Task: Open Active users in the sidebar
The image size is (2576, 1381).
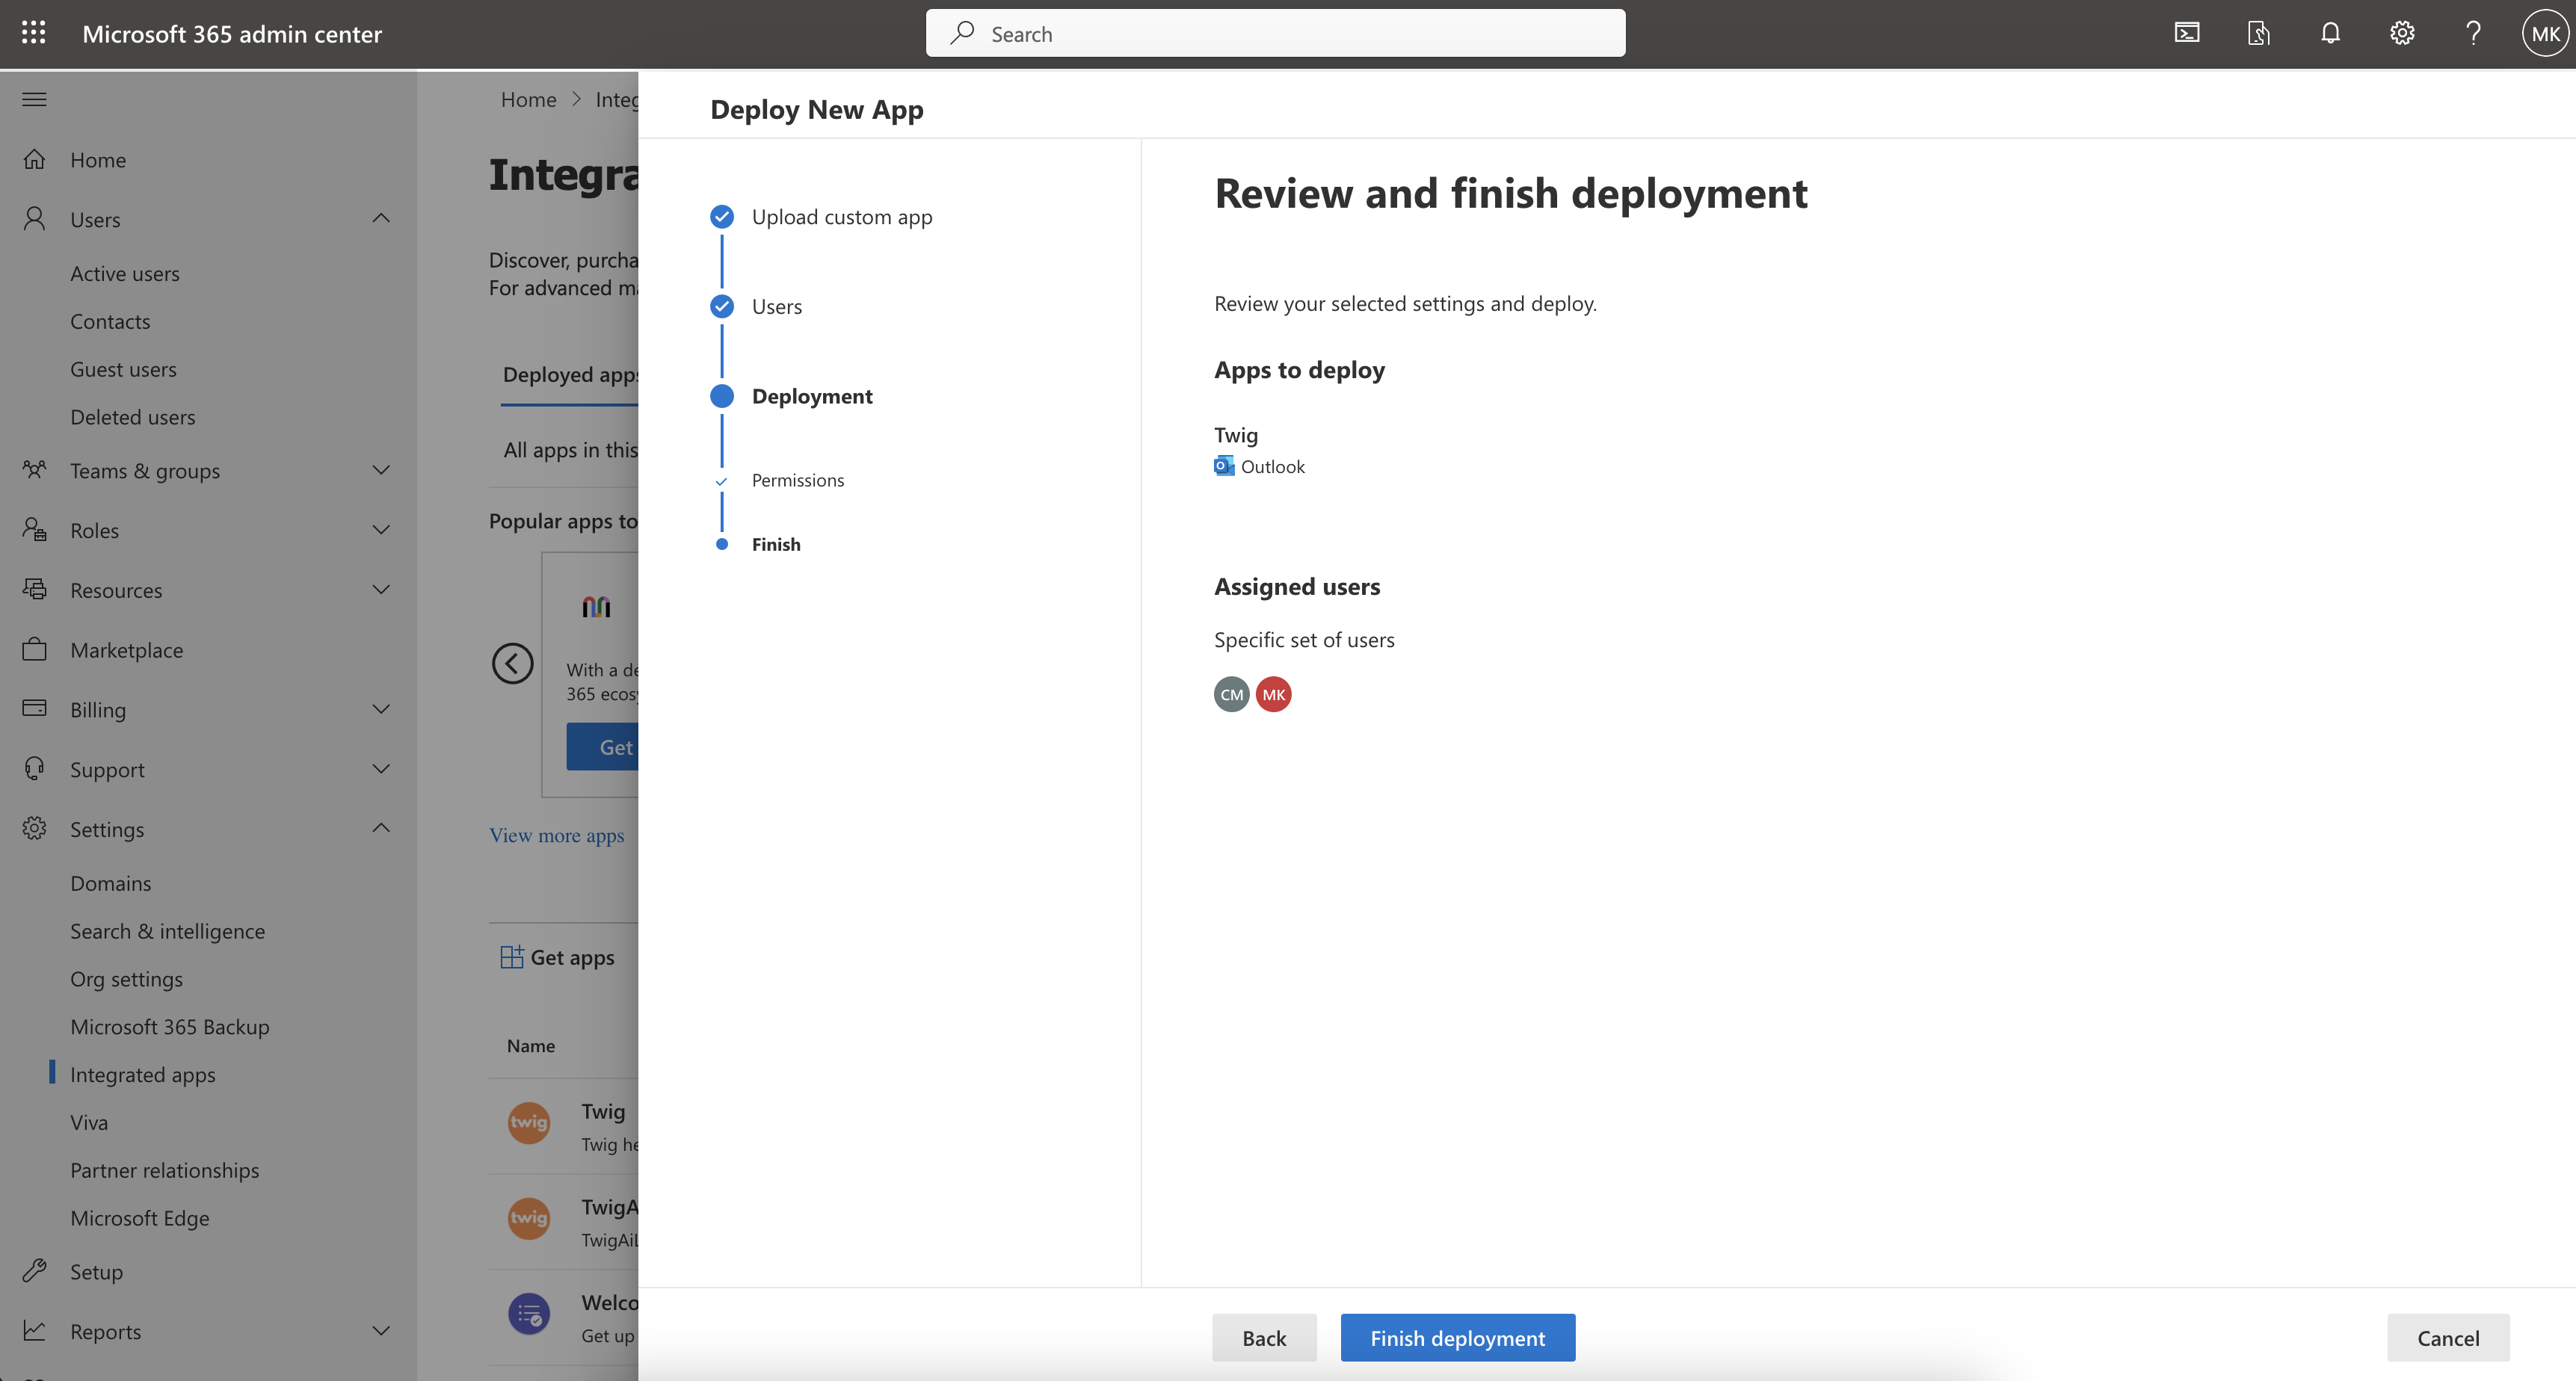Action: 125,273
